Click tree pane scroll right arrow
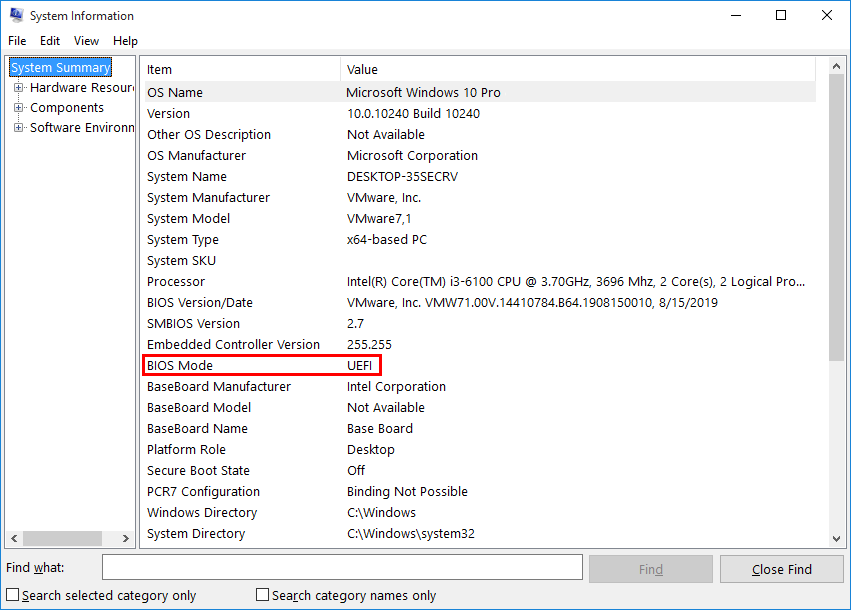This screenshot has width=851, height=610. pyautogui.click(x=126, y=538)
